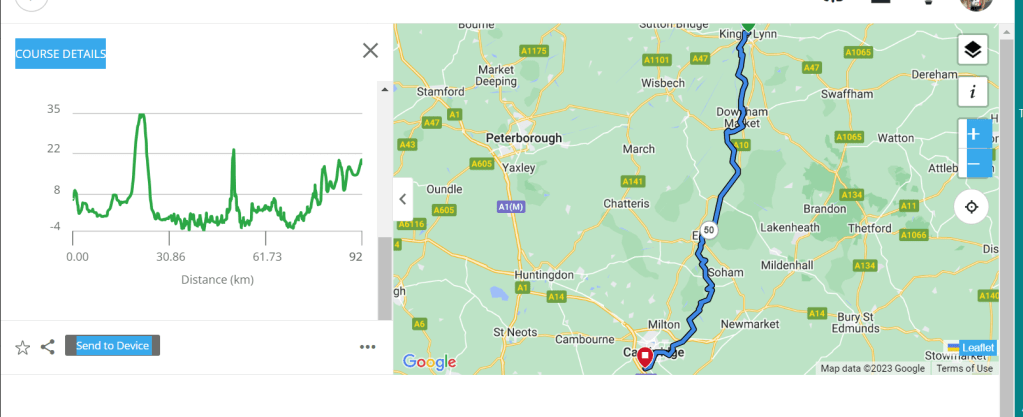Viewport: 1023px width, 417px height.
Task: Click the red finish marker in Cambridge
Action: (x=645, y=356)
